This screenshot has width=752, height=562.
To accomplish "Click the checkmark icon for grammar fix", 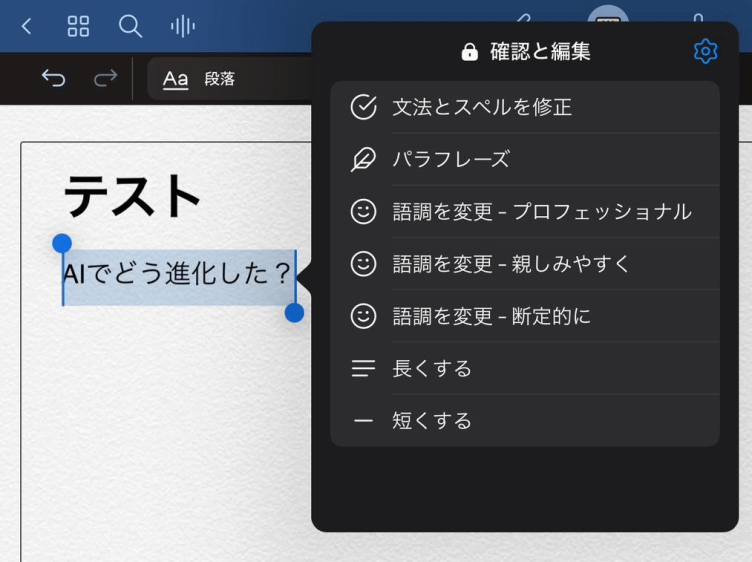I will 364,106.
